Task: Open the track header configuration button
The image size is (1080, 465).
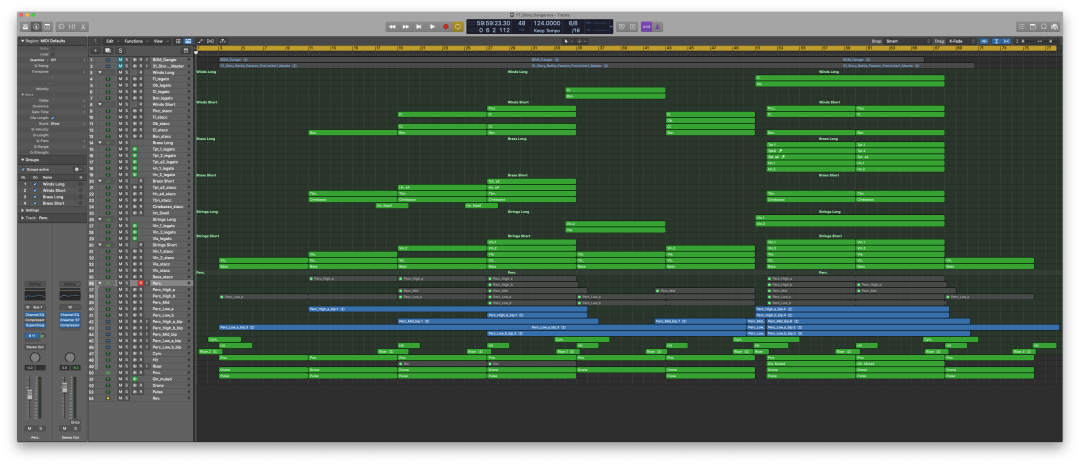Action: pos(185,50)
